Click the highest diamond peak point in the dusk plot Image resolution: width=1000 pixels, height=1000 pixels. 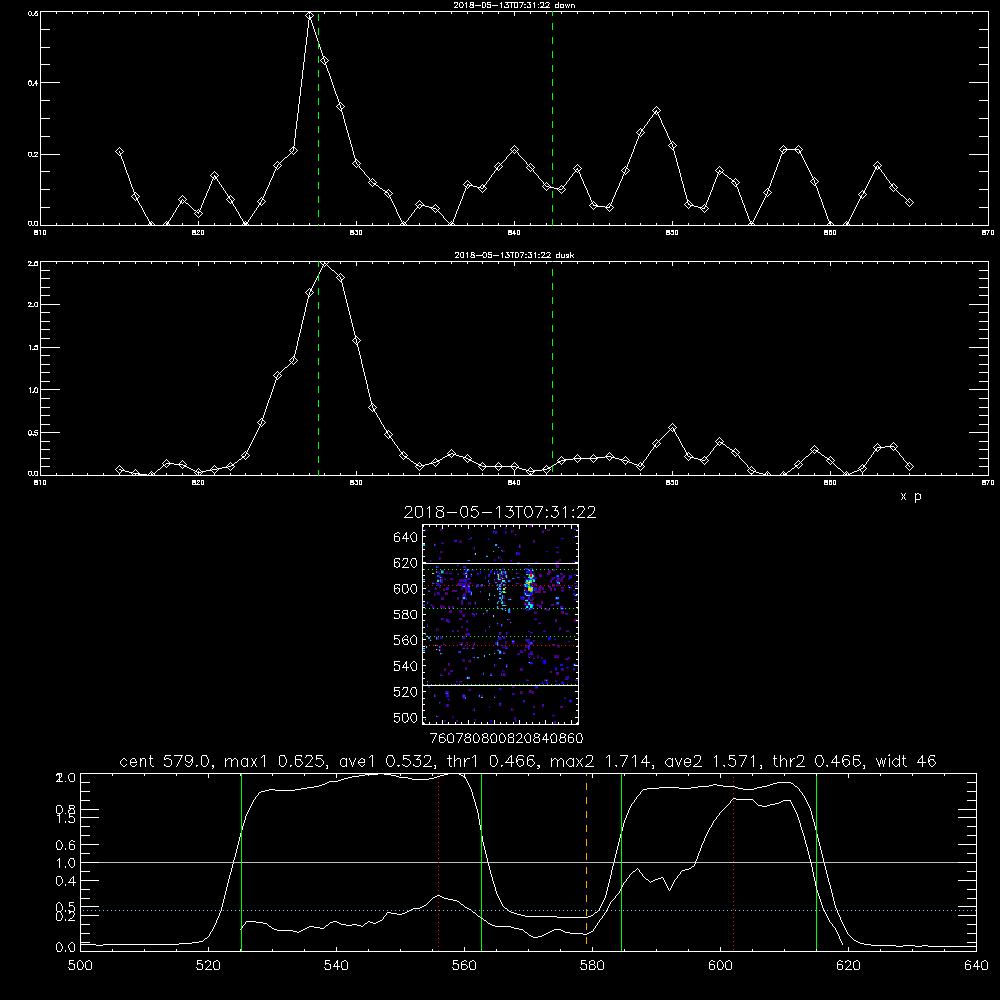click(325, 263)
